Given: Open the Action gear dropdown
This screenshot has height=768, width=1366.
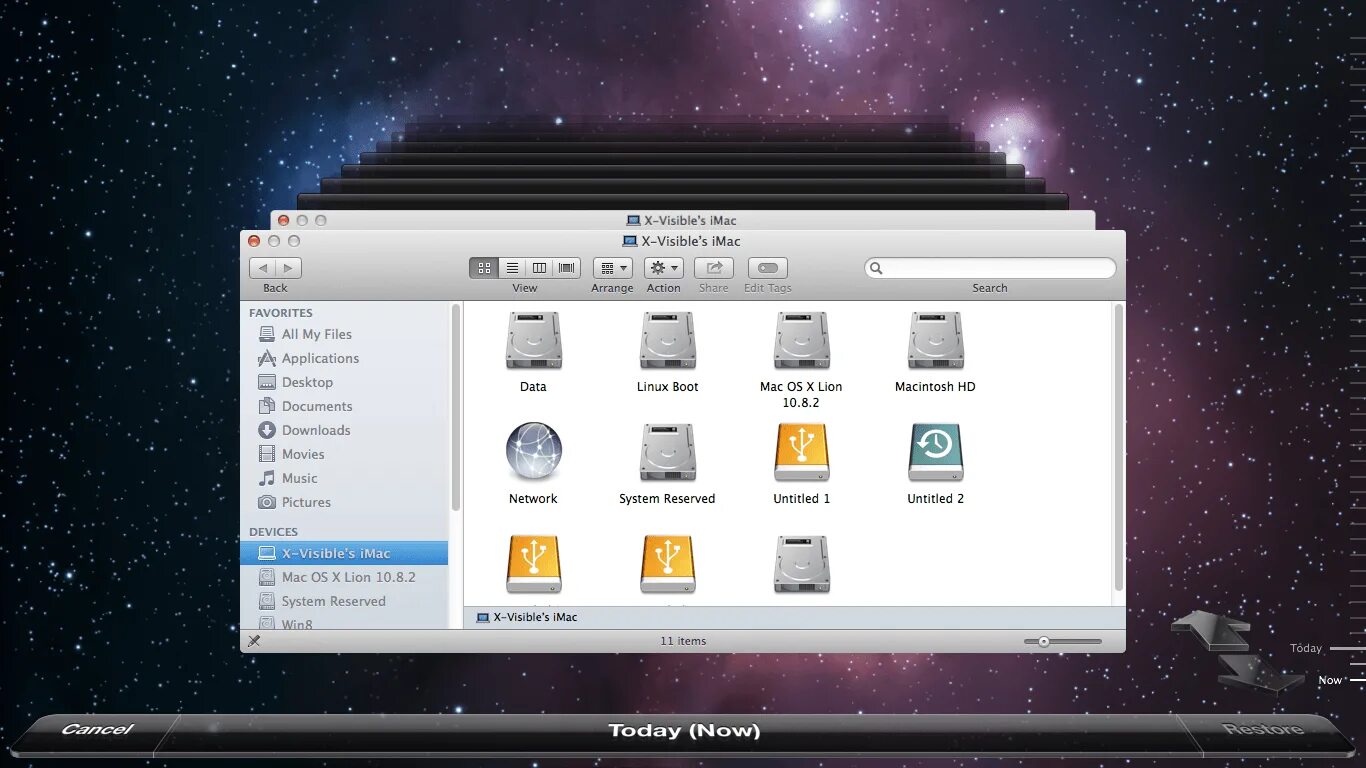Looking at the screenshot, I should point(663,268).
